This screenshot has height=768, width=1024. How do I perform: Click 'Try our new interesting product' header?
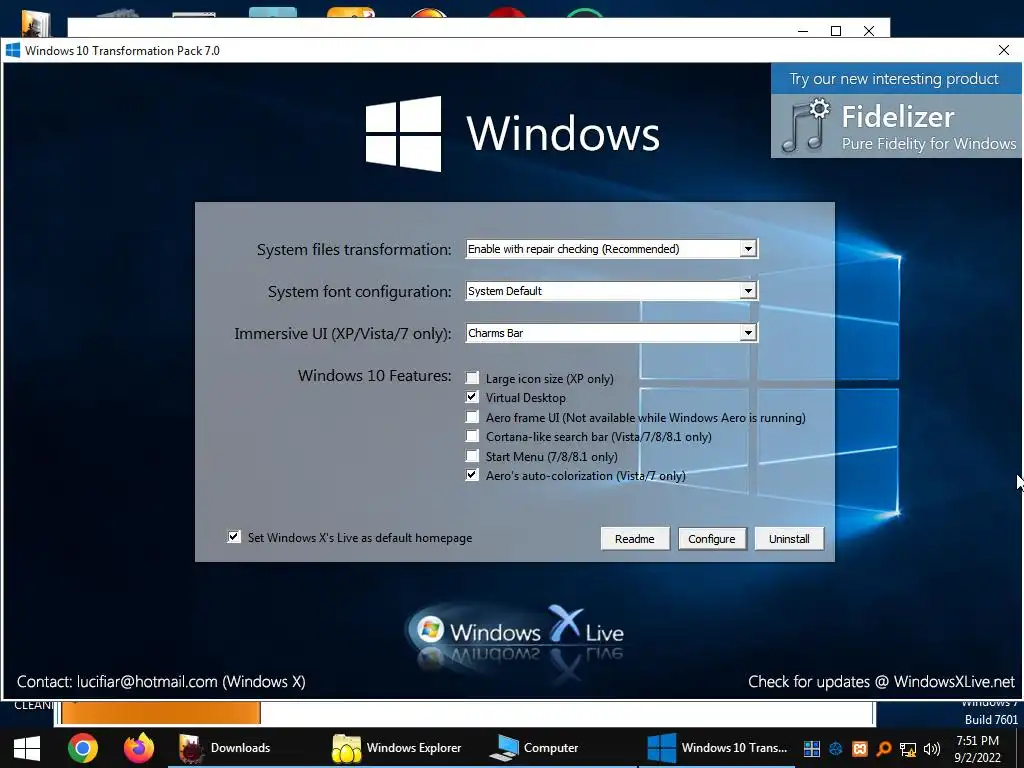(894, 79)
